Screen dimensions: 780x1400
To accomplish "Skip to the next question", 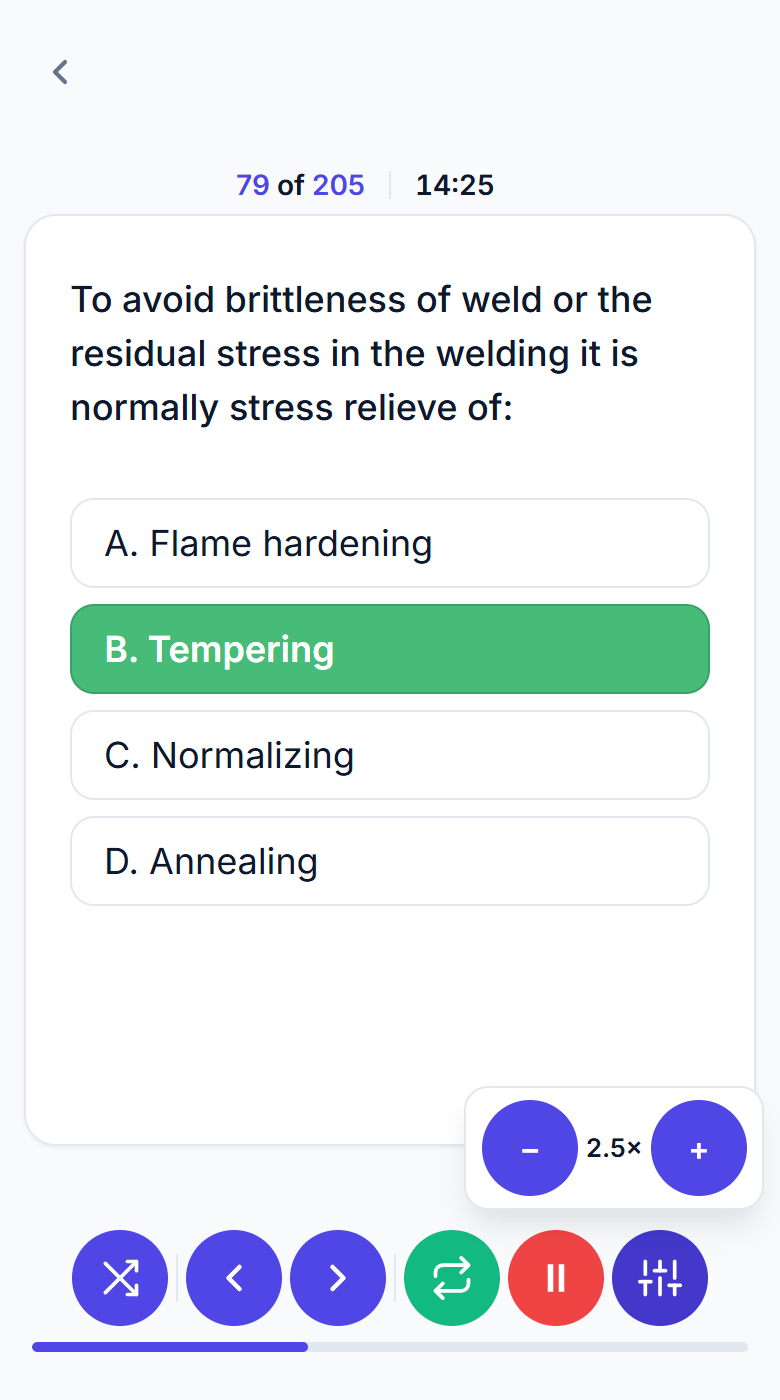I will pos(338,1278).
